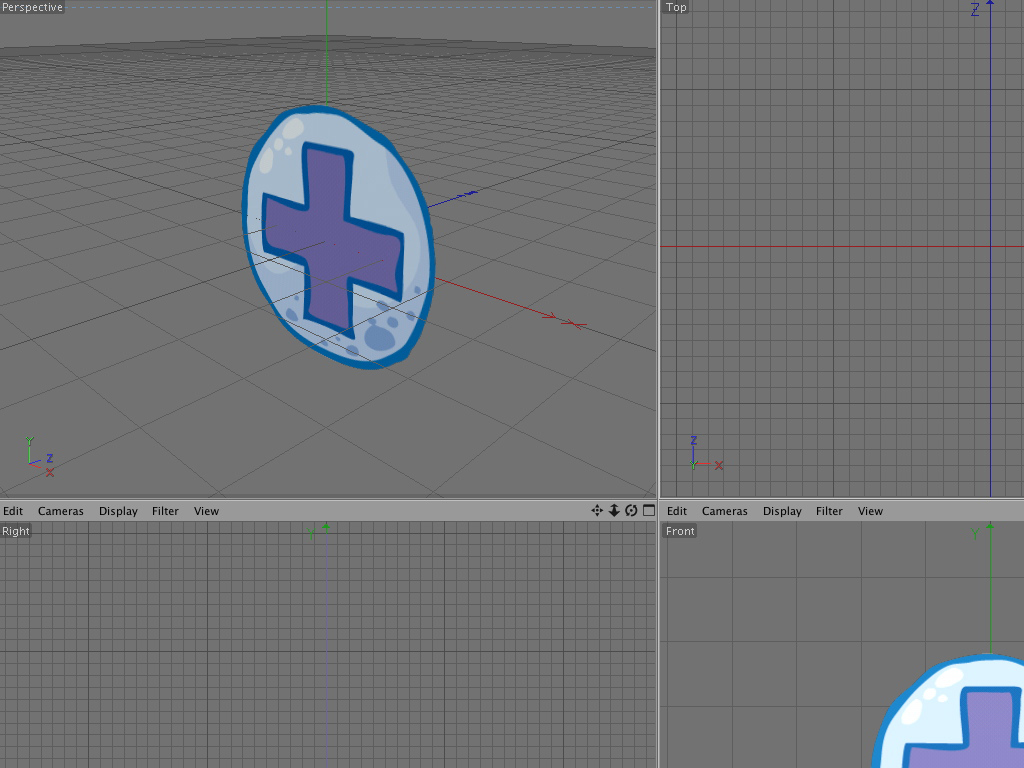Viewport: 1024px width, 768px height.
Task: Open Filter menu in Perspective viewport bar
Action: point(165,511)
